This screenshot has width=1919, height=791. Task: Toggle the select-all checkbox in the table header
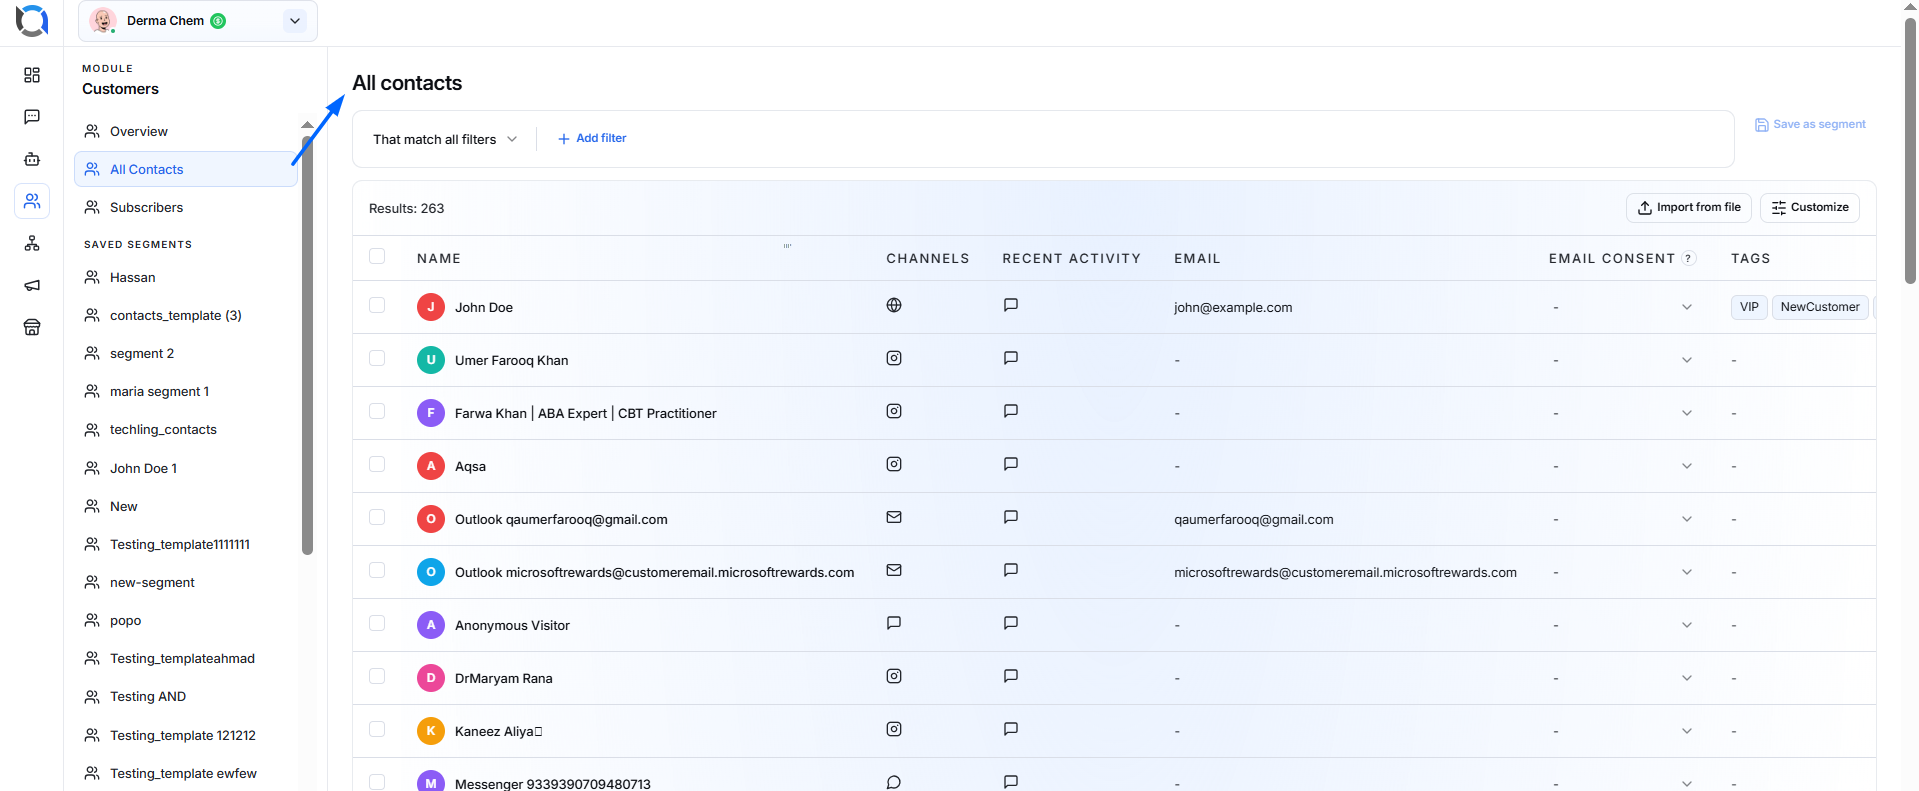tap(377, 256)
